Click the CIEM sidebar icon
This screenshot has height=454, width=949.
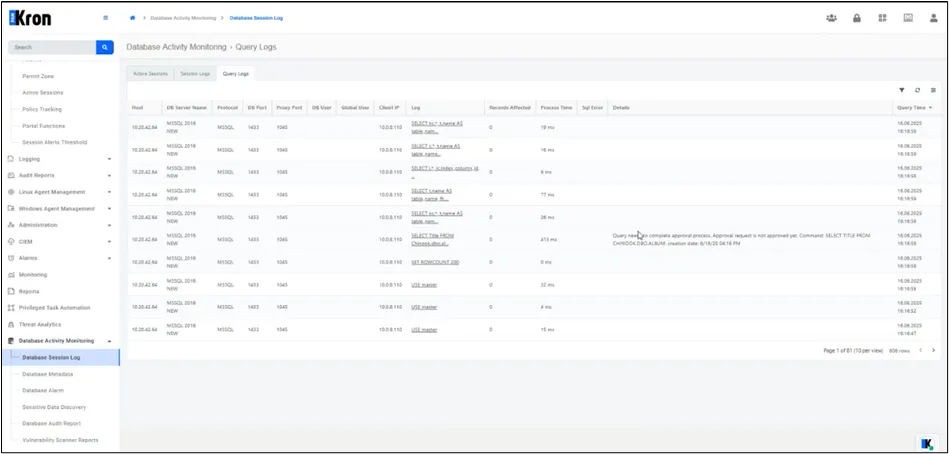pyautogui.click(x=11, y=242)
